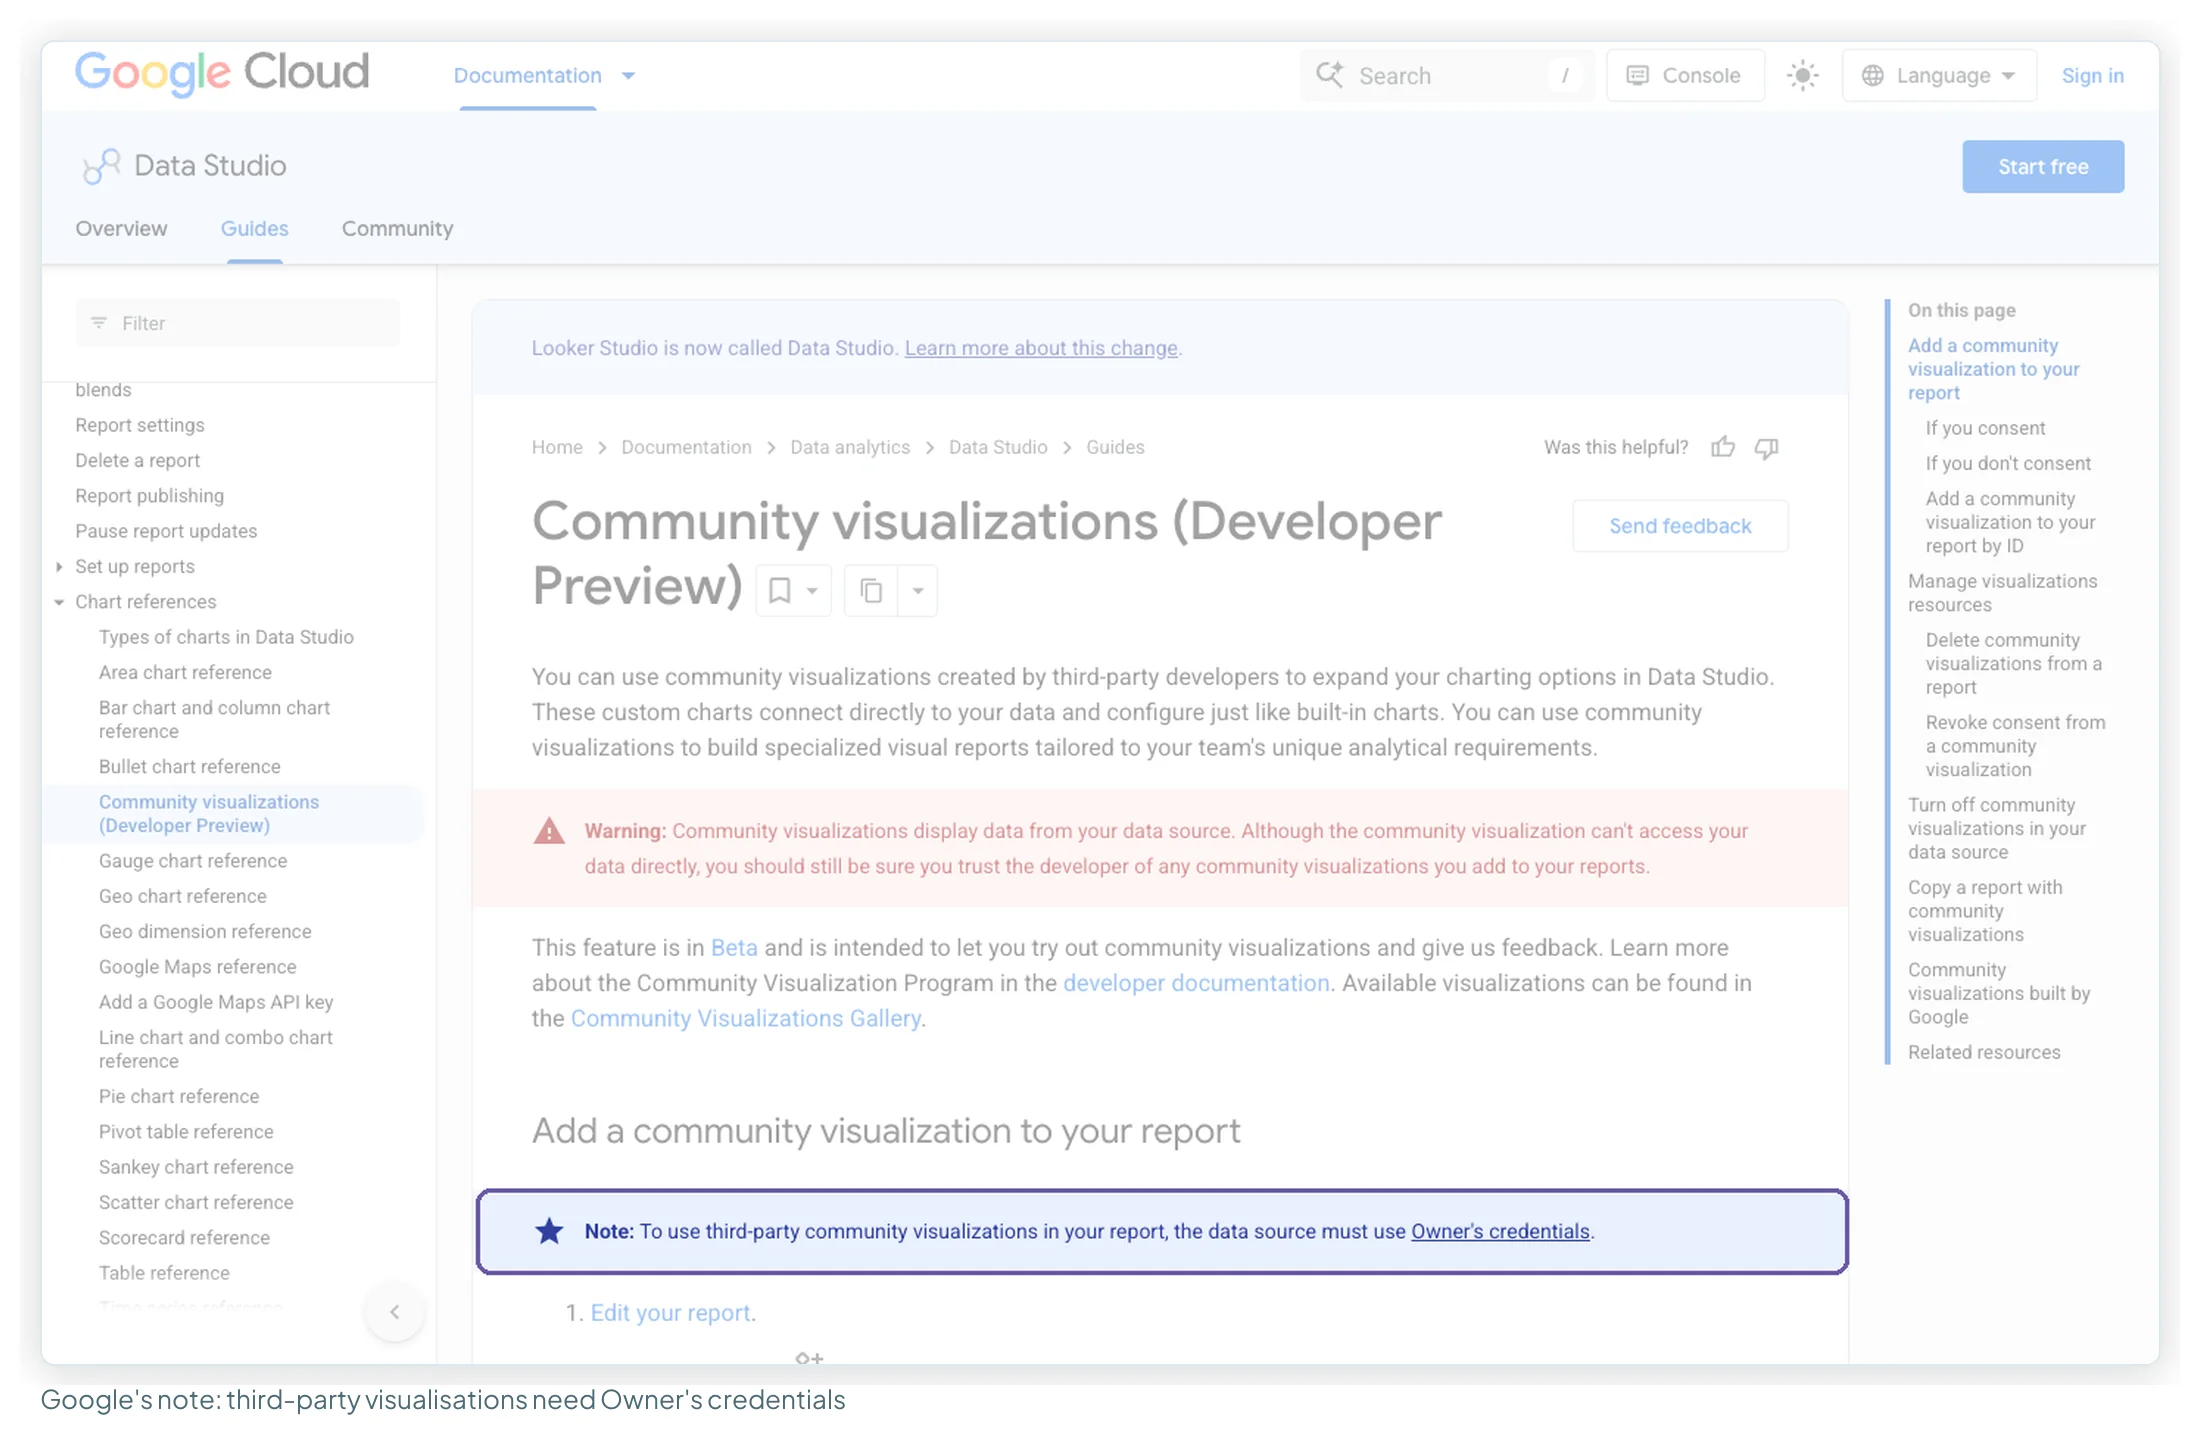2200x1439 pixels.
Task: Collapse the left navigation with chevron button
Action: 395,1312
